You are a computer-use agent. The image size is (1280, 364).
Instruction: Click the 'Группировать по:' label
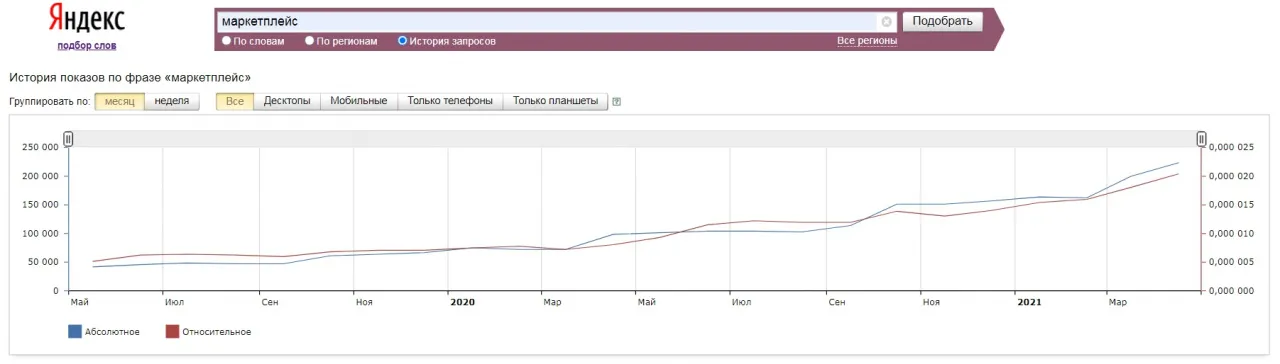[49, 102]
